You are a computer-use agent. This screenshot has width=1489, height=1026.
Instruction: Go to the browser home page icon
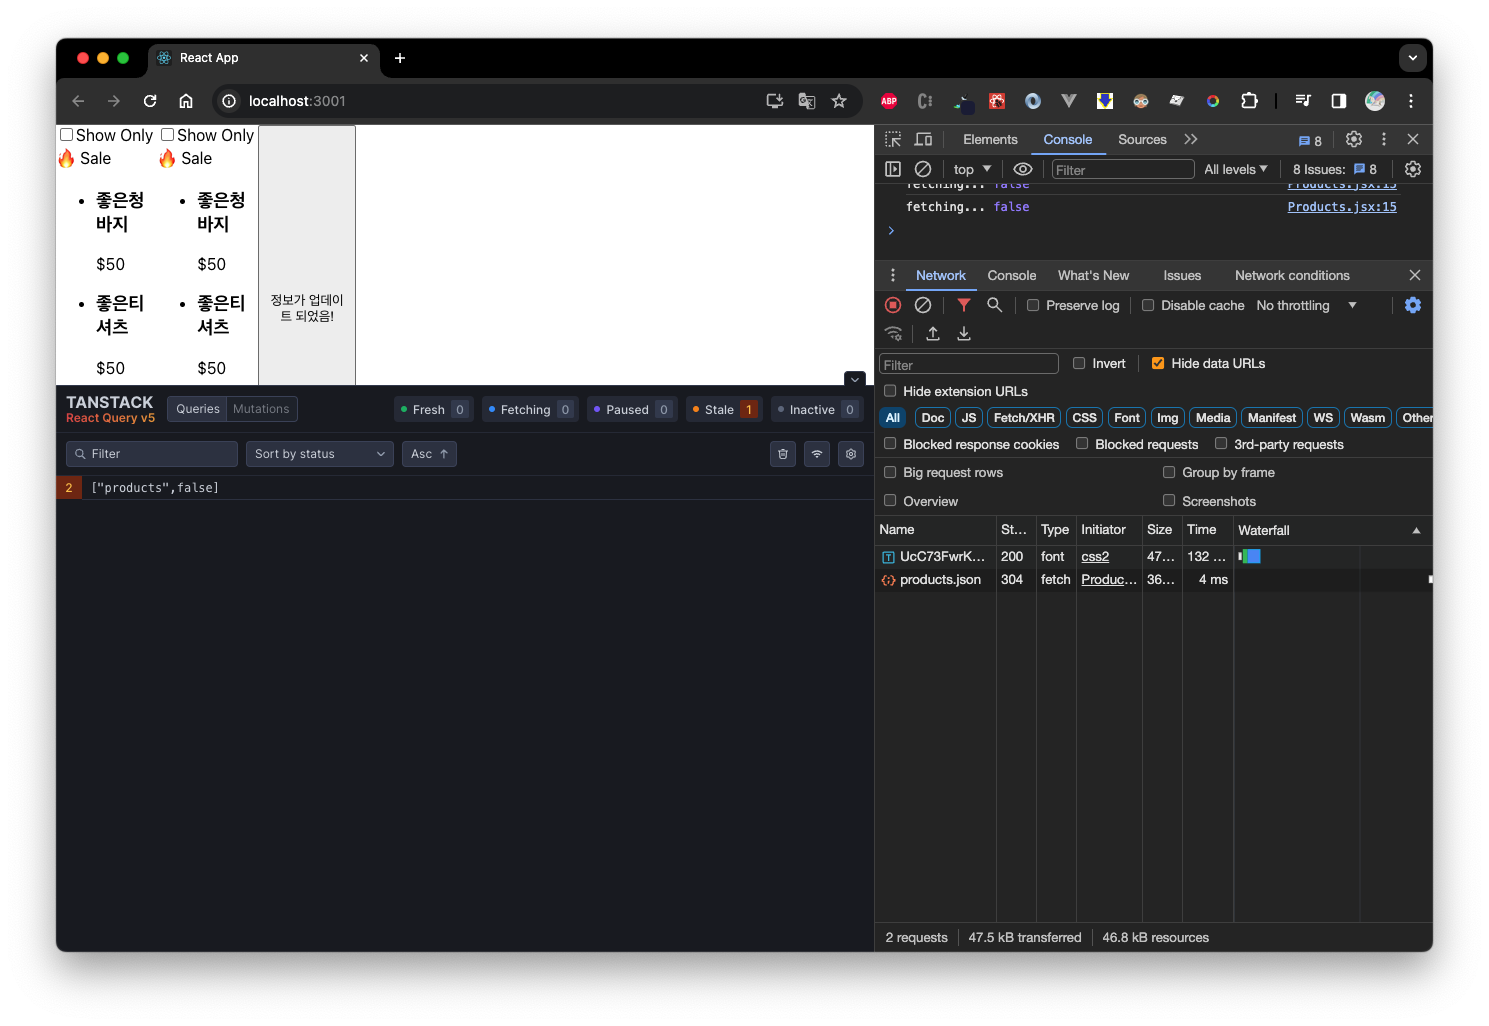[x=186, y=101]
